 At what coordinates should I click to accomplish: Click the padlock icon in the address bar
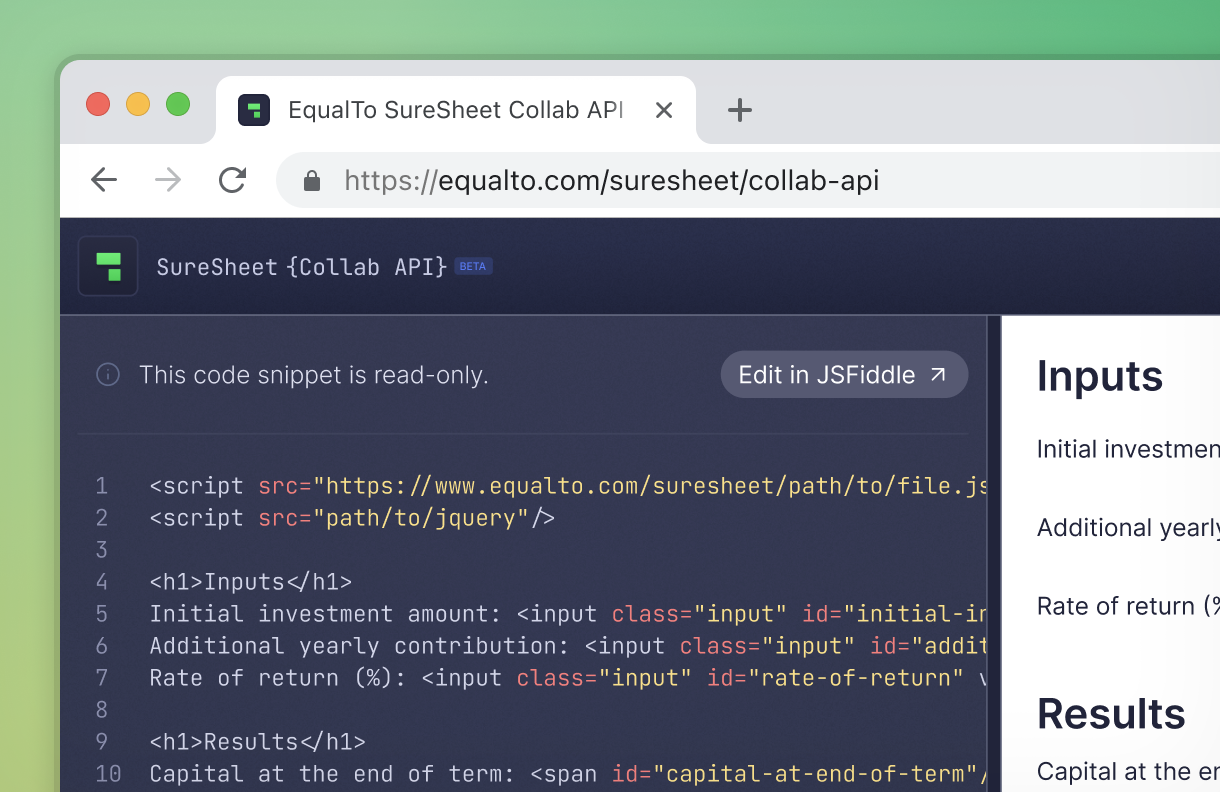click(312, 180)
